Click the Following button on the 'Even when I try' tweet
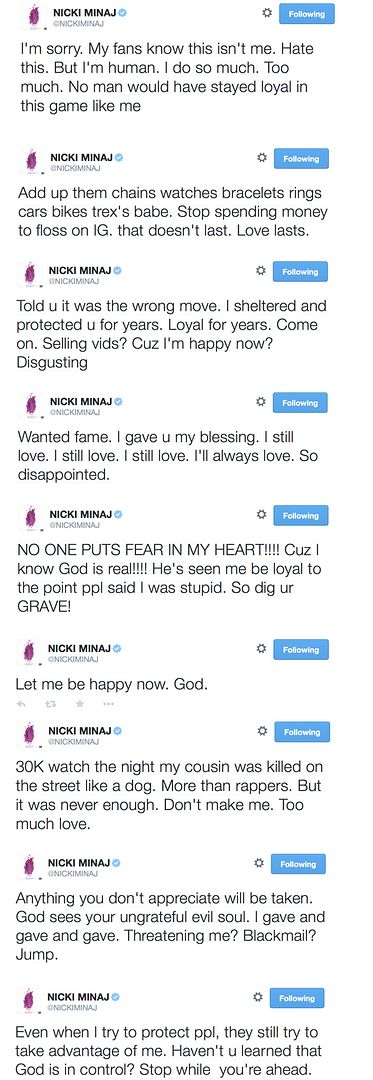The height and width of the screenshot is (1080, 373). 297,998
